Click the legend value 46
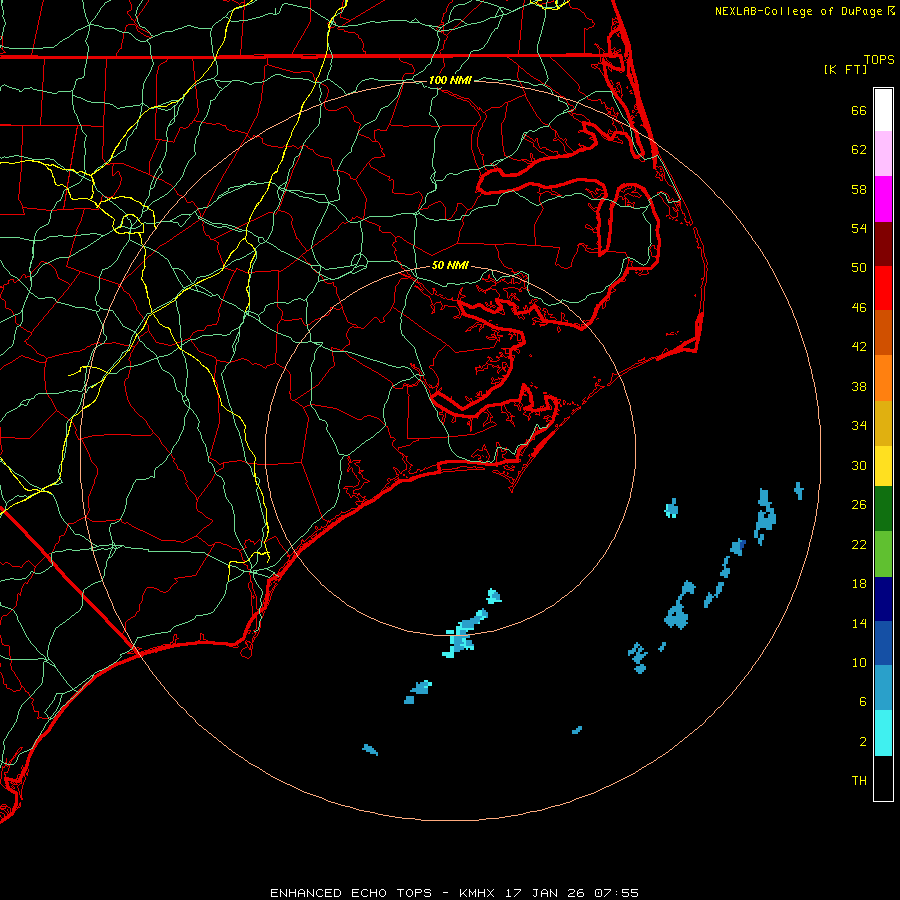The width and height of the screenshot is (900, 900). click(859, 307)
